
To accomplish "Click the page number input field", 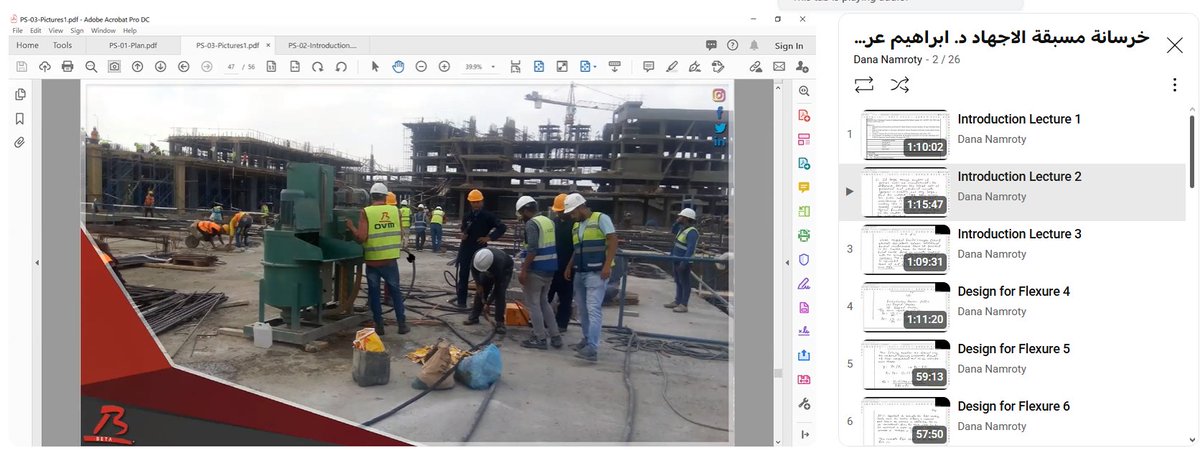I will click(233, 67).
